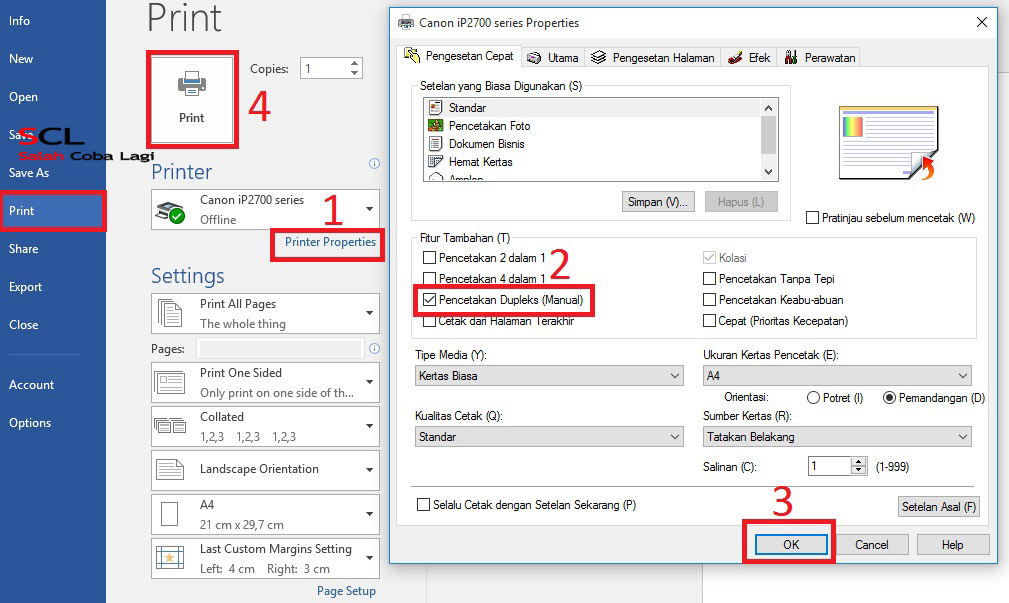Open the Page Setup link
Screen dimensions: 1009x603
(x=346, y=591)
